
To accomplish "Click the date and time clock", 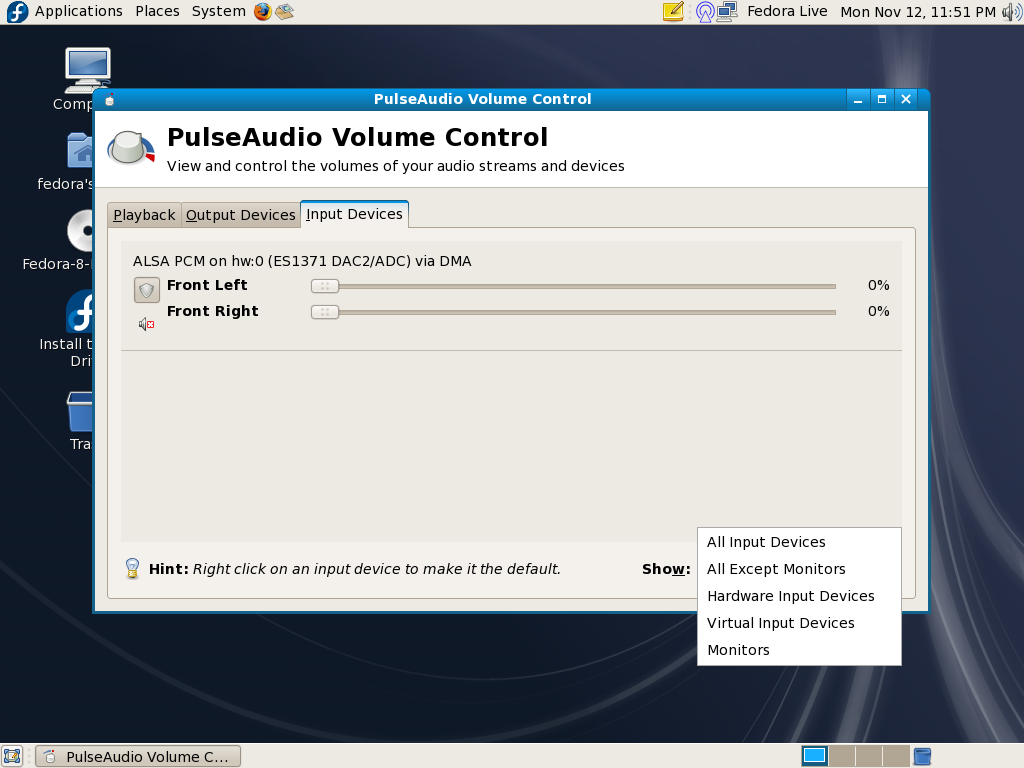I will pyautogui.click(x=918, y=12).
